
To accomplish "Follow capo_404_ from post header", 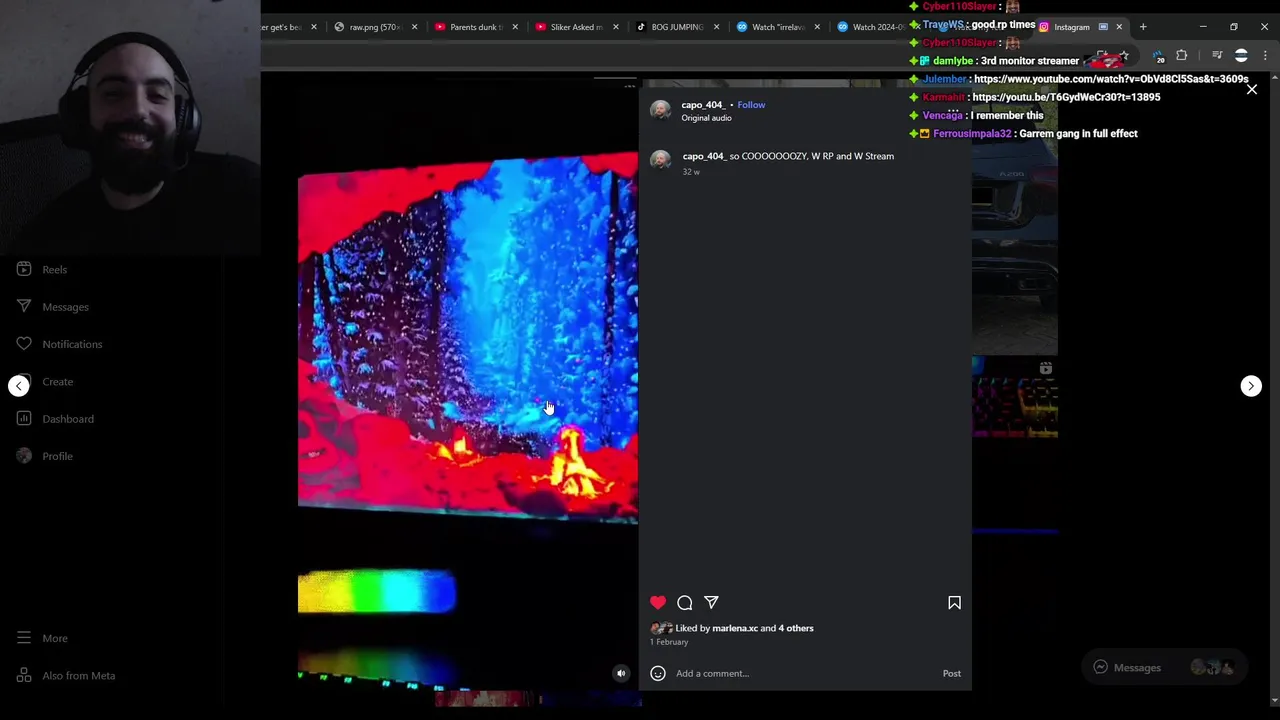I will pos(751,105).
